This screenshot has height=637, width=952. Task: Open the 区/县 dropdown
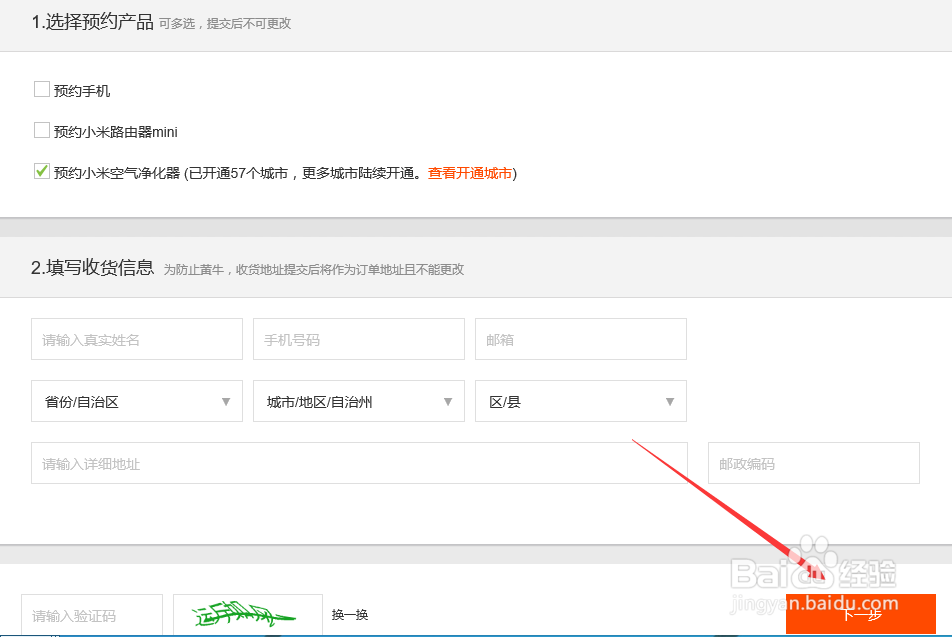[581, 401]
